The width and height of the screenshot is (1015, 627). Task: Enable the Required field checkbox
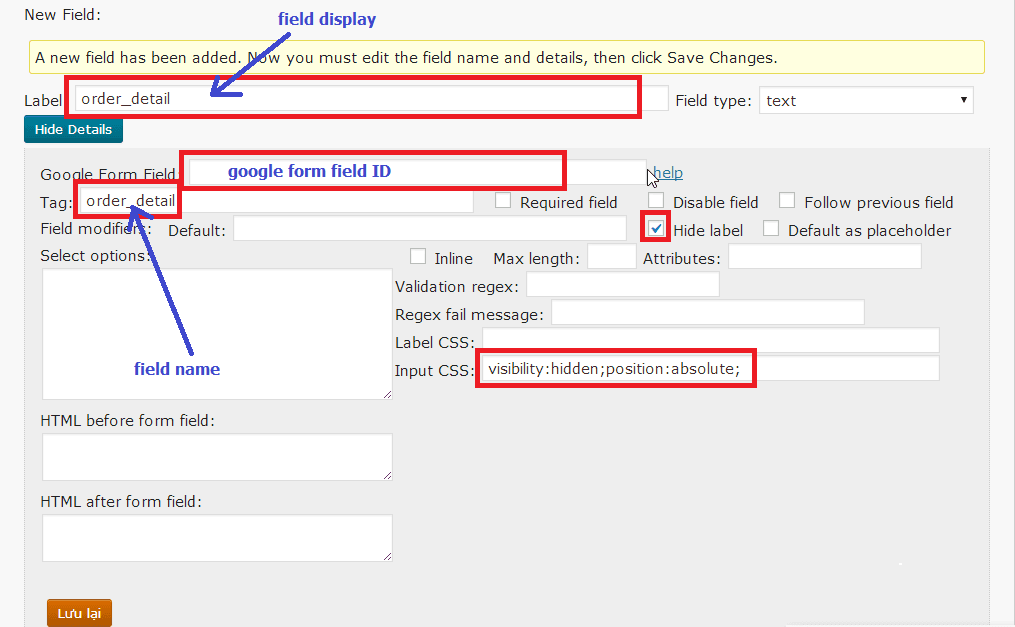point(504,201)
